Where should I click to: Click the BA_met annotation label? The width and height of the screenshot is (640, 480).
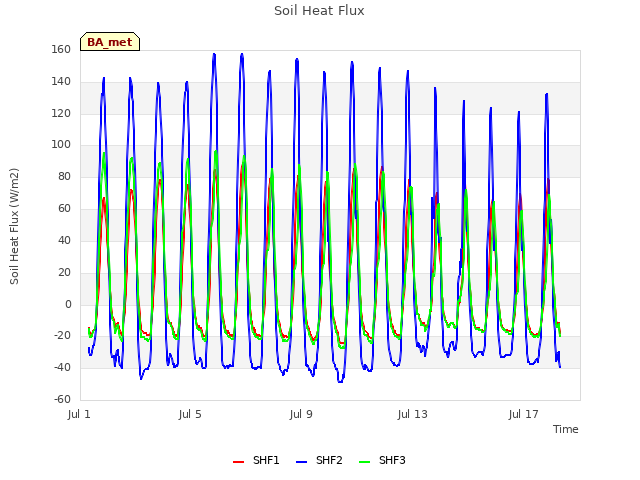pyautogui.click(x=110, y=42)
